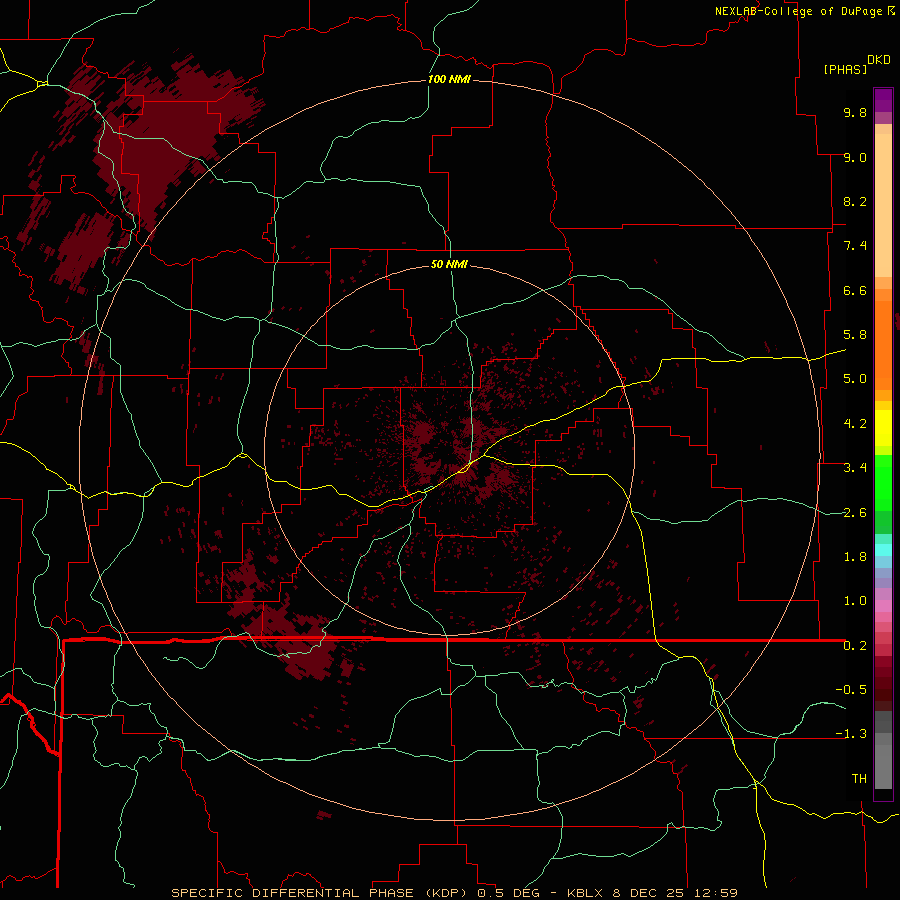Click the 0.2 value on the color scale
This screenshot has width=900, height=900.
(855, 646)
